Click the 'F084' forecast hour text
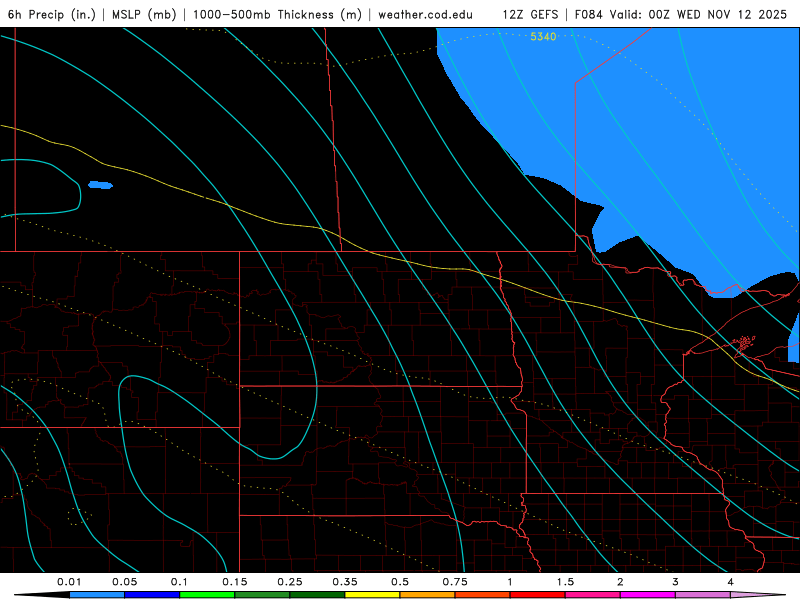This screenshot has width=800, height=600. (x=589, y=14)
